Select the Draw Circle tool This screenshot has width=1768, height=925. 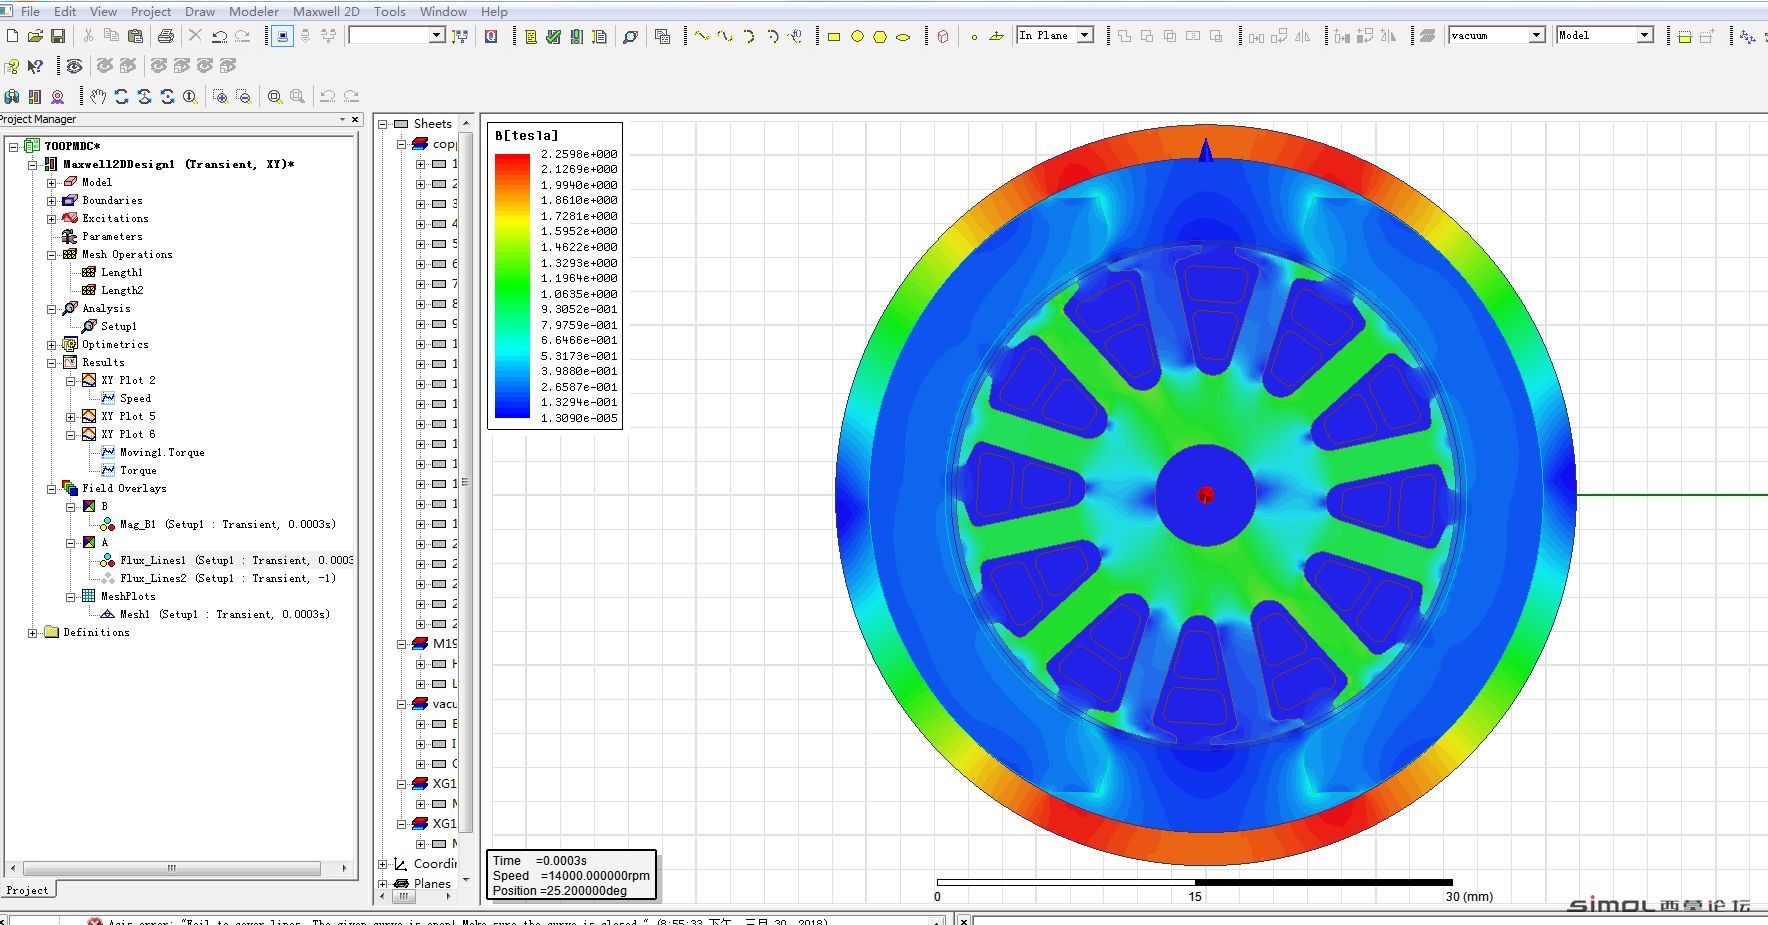click(857, 36)
